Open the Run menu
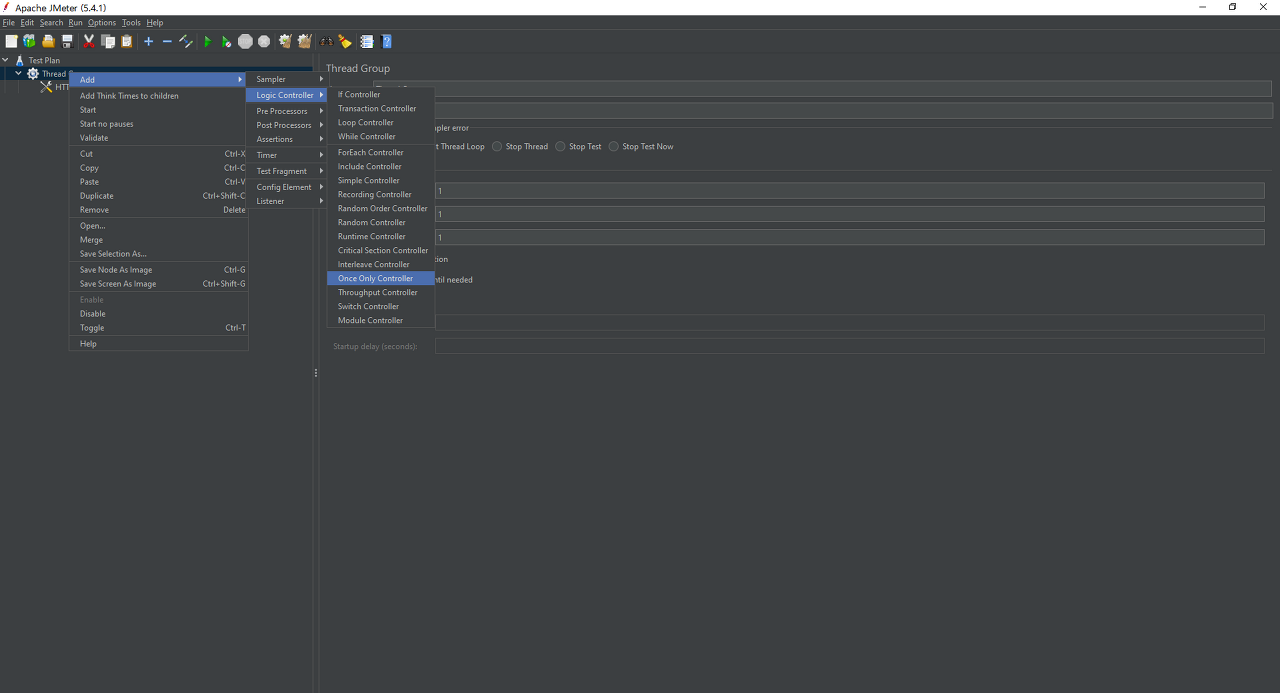This screenshot has height=693, width=1280. coord(75,22)
